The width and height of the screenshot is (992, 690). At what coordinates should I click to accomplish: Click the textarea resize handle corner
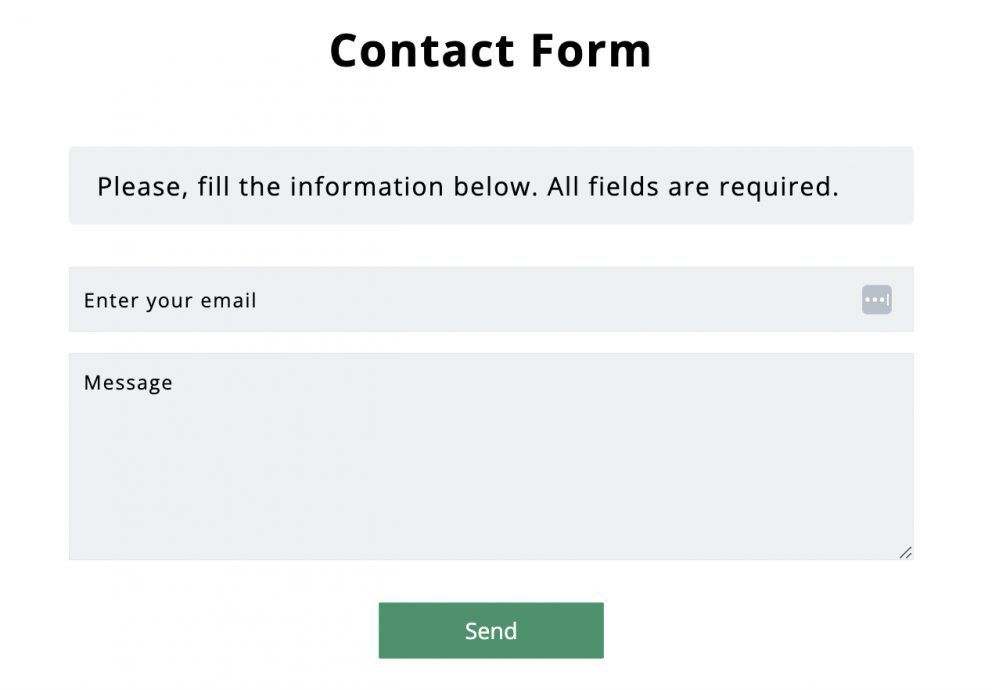click(x=905, y=553)
